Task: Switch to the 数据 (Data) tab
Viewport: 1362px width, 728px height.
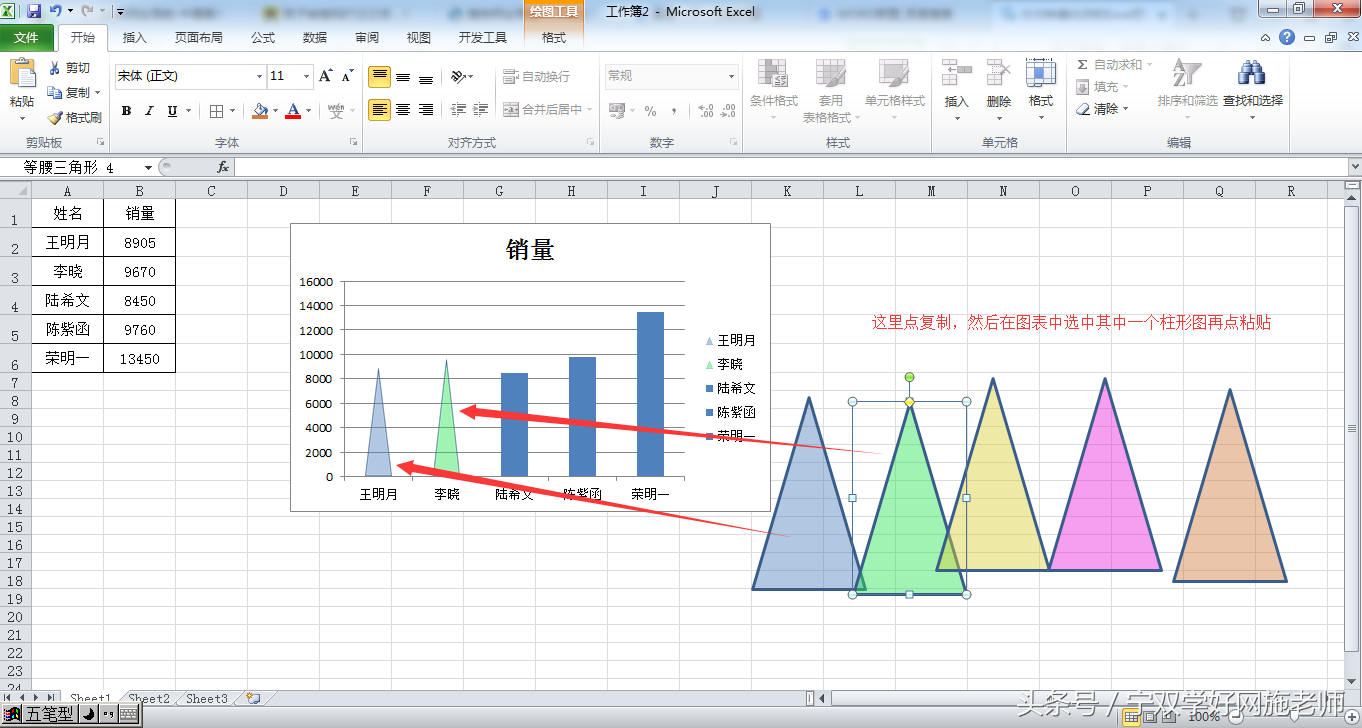Action: [x=315, y=38]
